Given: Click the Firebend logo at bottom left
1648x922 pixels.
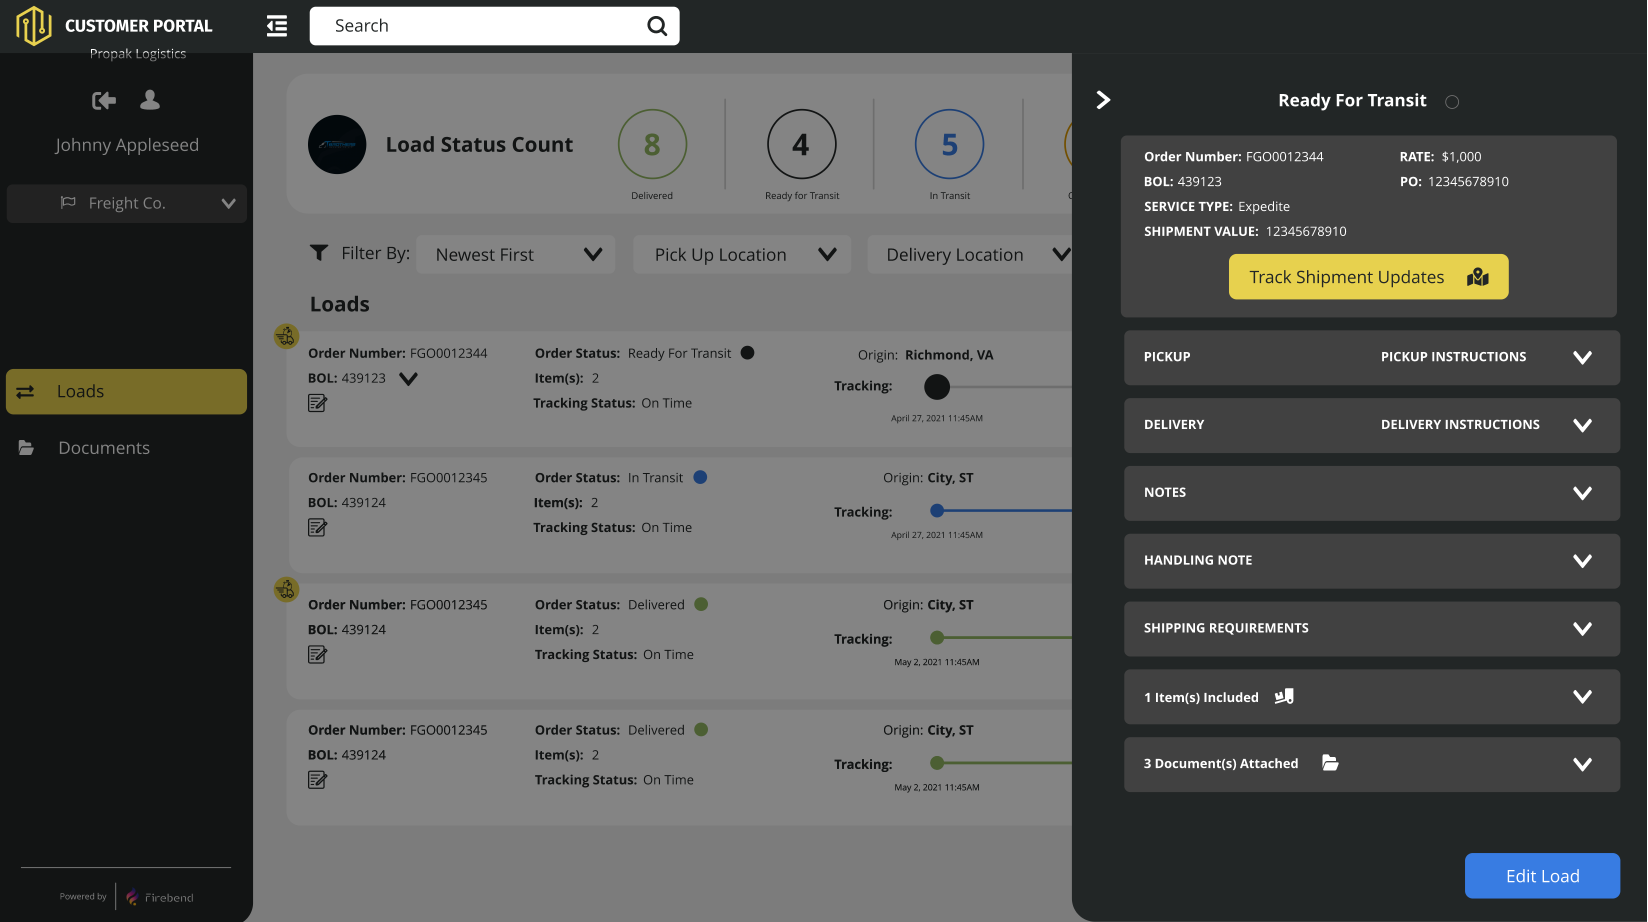Looking at the screenshot, I should pos(158,896).
